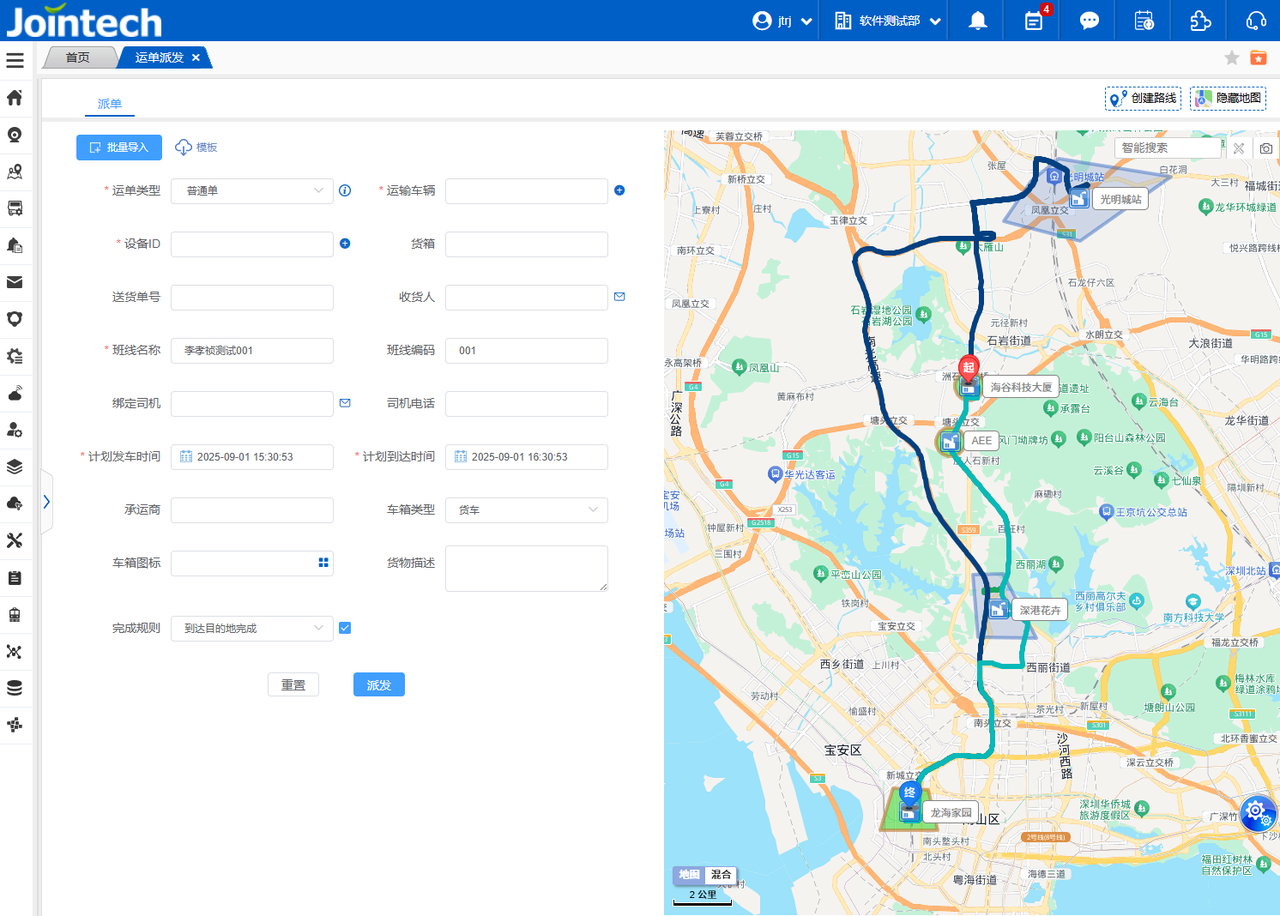Click the map screenshot camera icon
The width and height of the screenshot is (1280, 916).
[x=1266, y=148]
